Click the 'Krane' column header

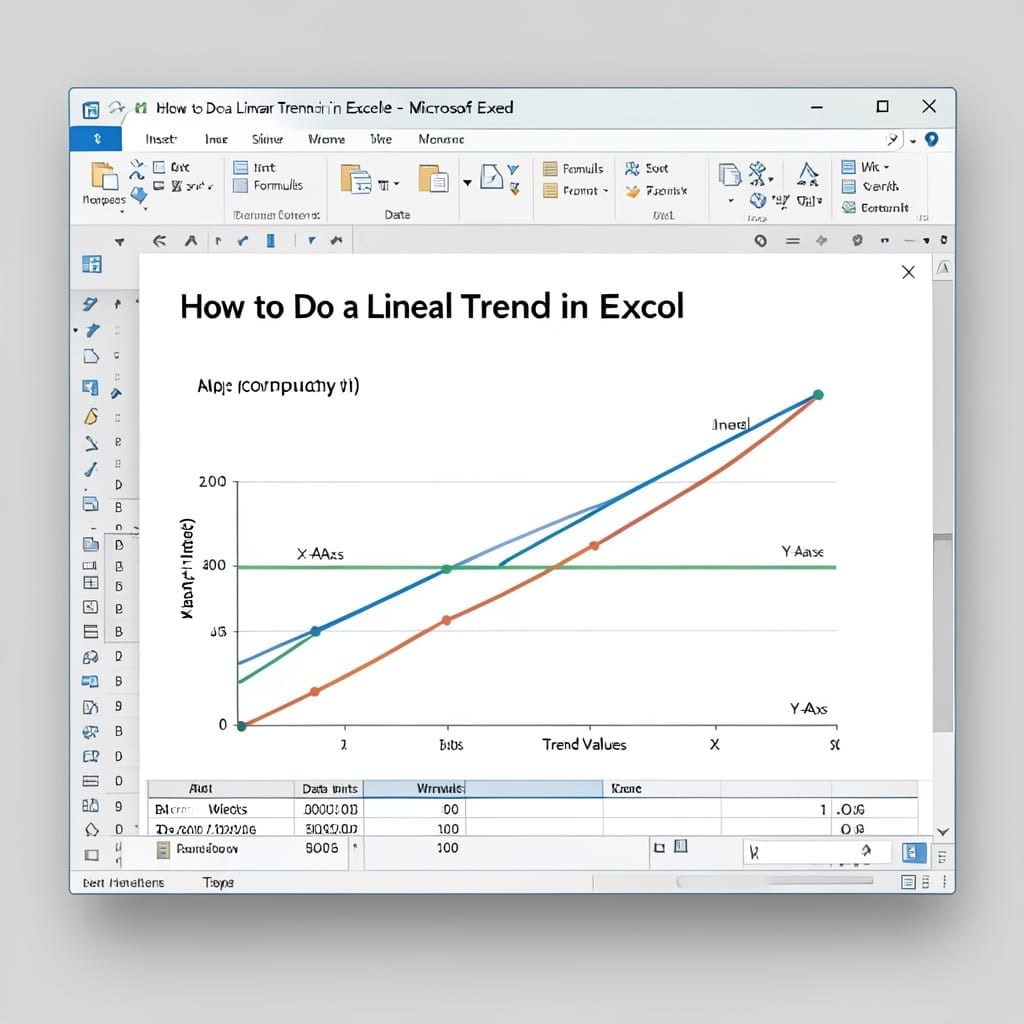coord(662,788)
